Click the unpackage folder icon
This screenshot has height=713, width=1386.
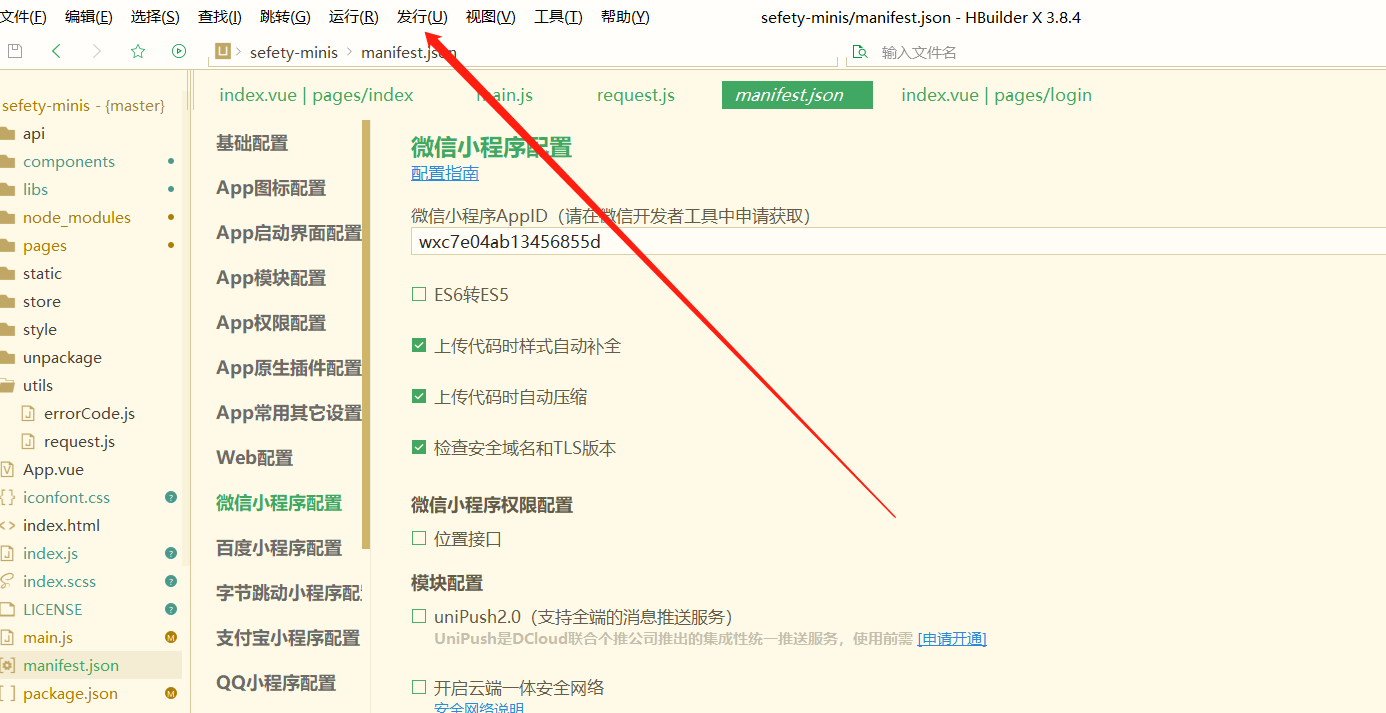click(7, 358)
